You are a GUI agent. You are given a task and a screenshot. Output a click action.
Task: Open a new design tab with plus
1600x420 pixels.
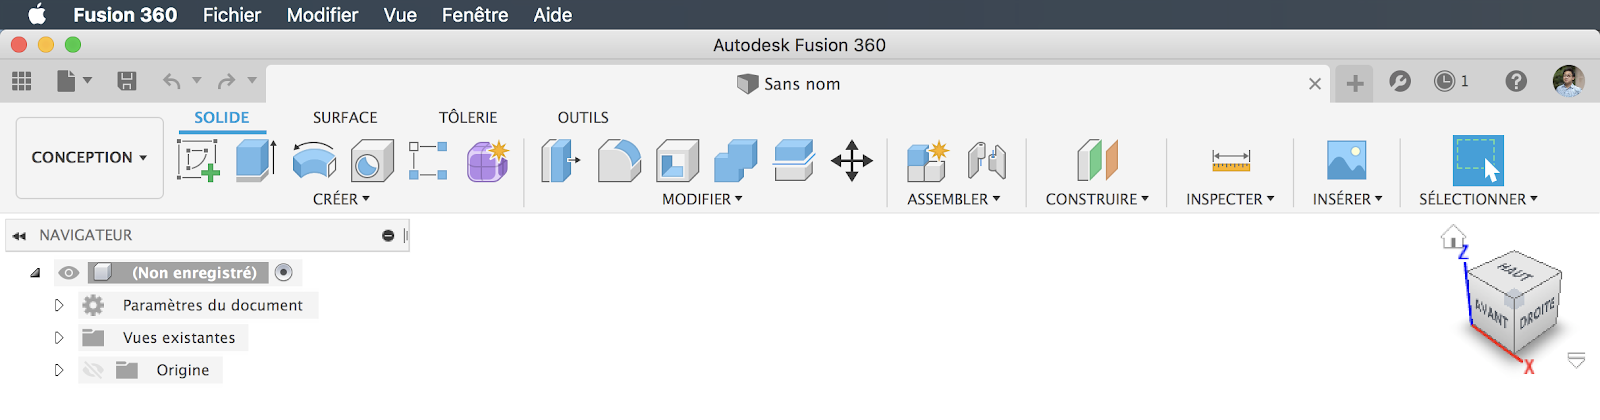[x=1355, y=84]
